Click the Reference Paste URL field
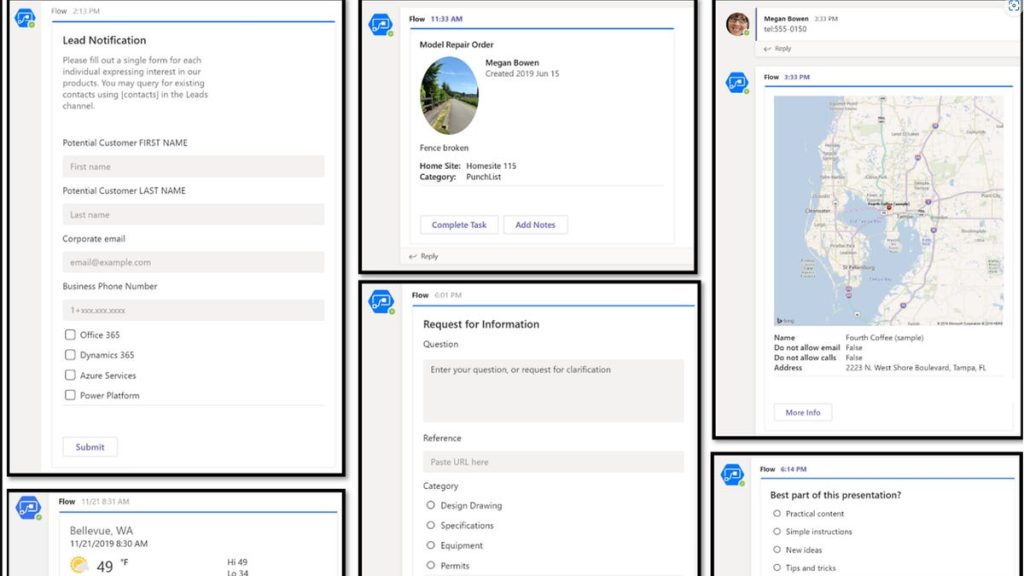This screenshot has height=576, width=1024. pyautogui.click(x=553, y=462)
